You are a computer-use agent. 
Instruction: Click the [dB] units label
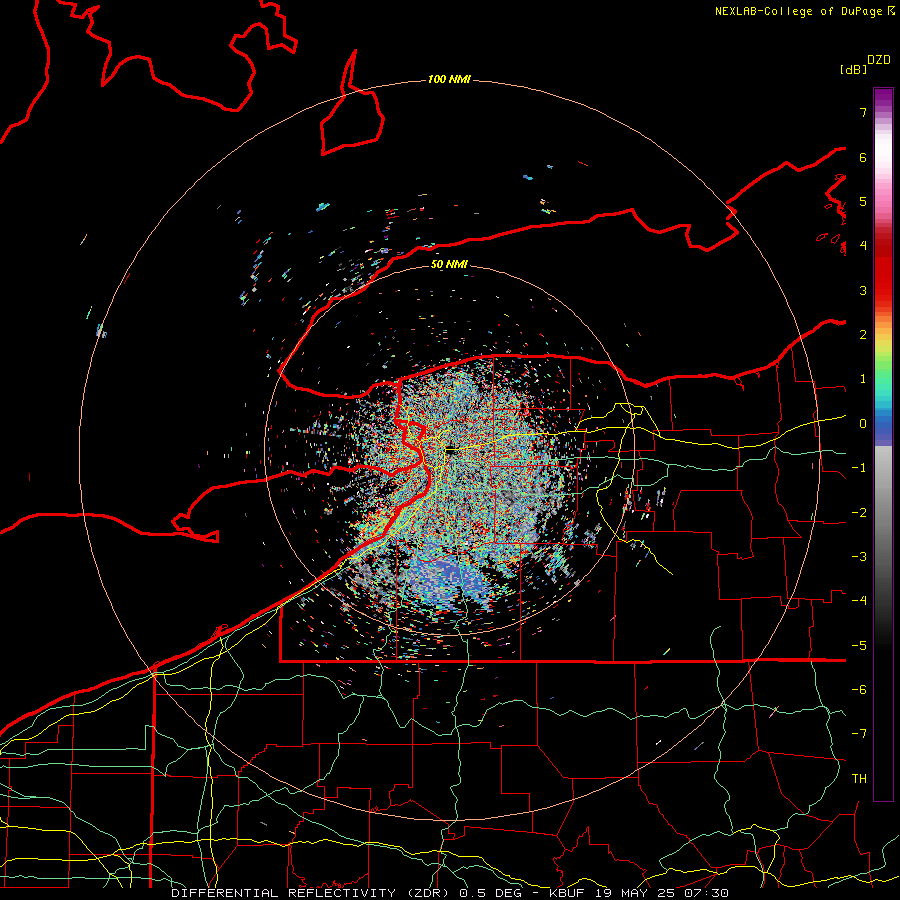click(854, 70)
